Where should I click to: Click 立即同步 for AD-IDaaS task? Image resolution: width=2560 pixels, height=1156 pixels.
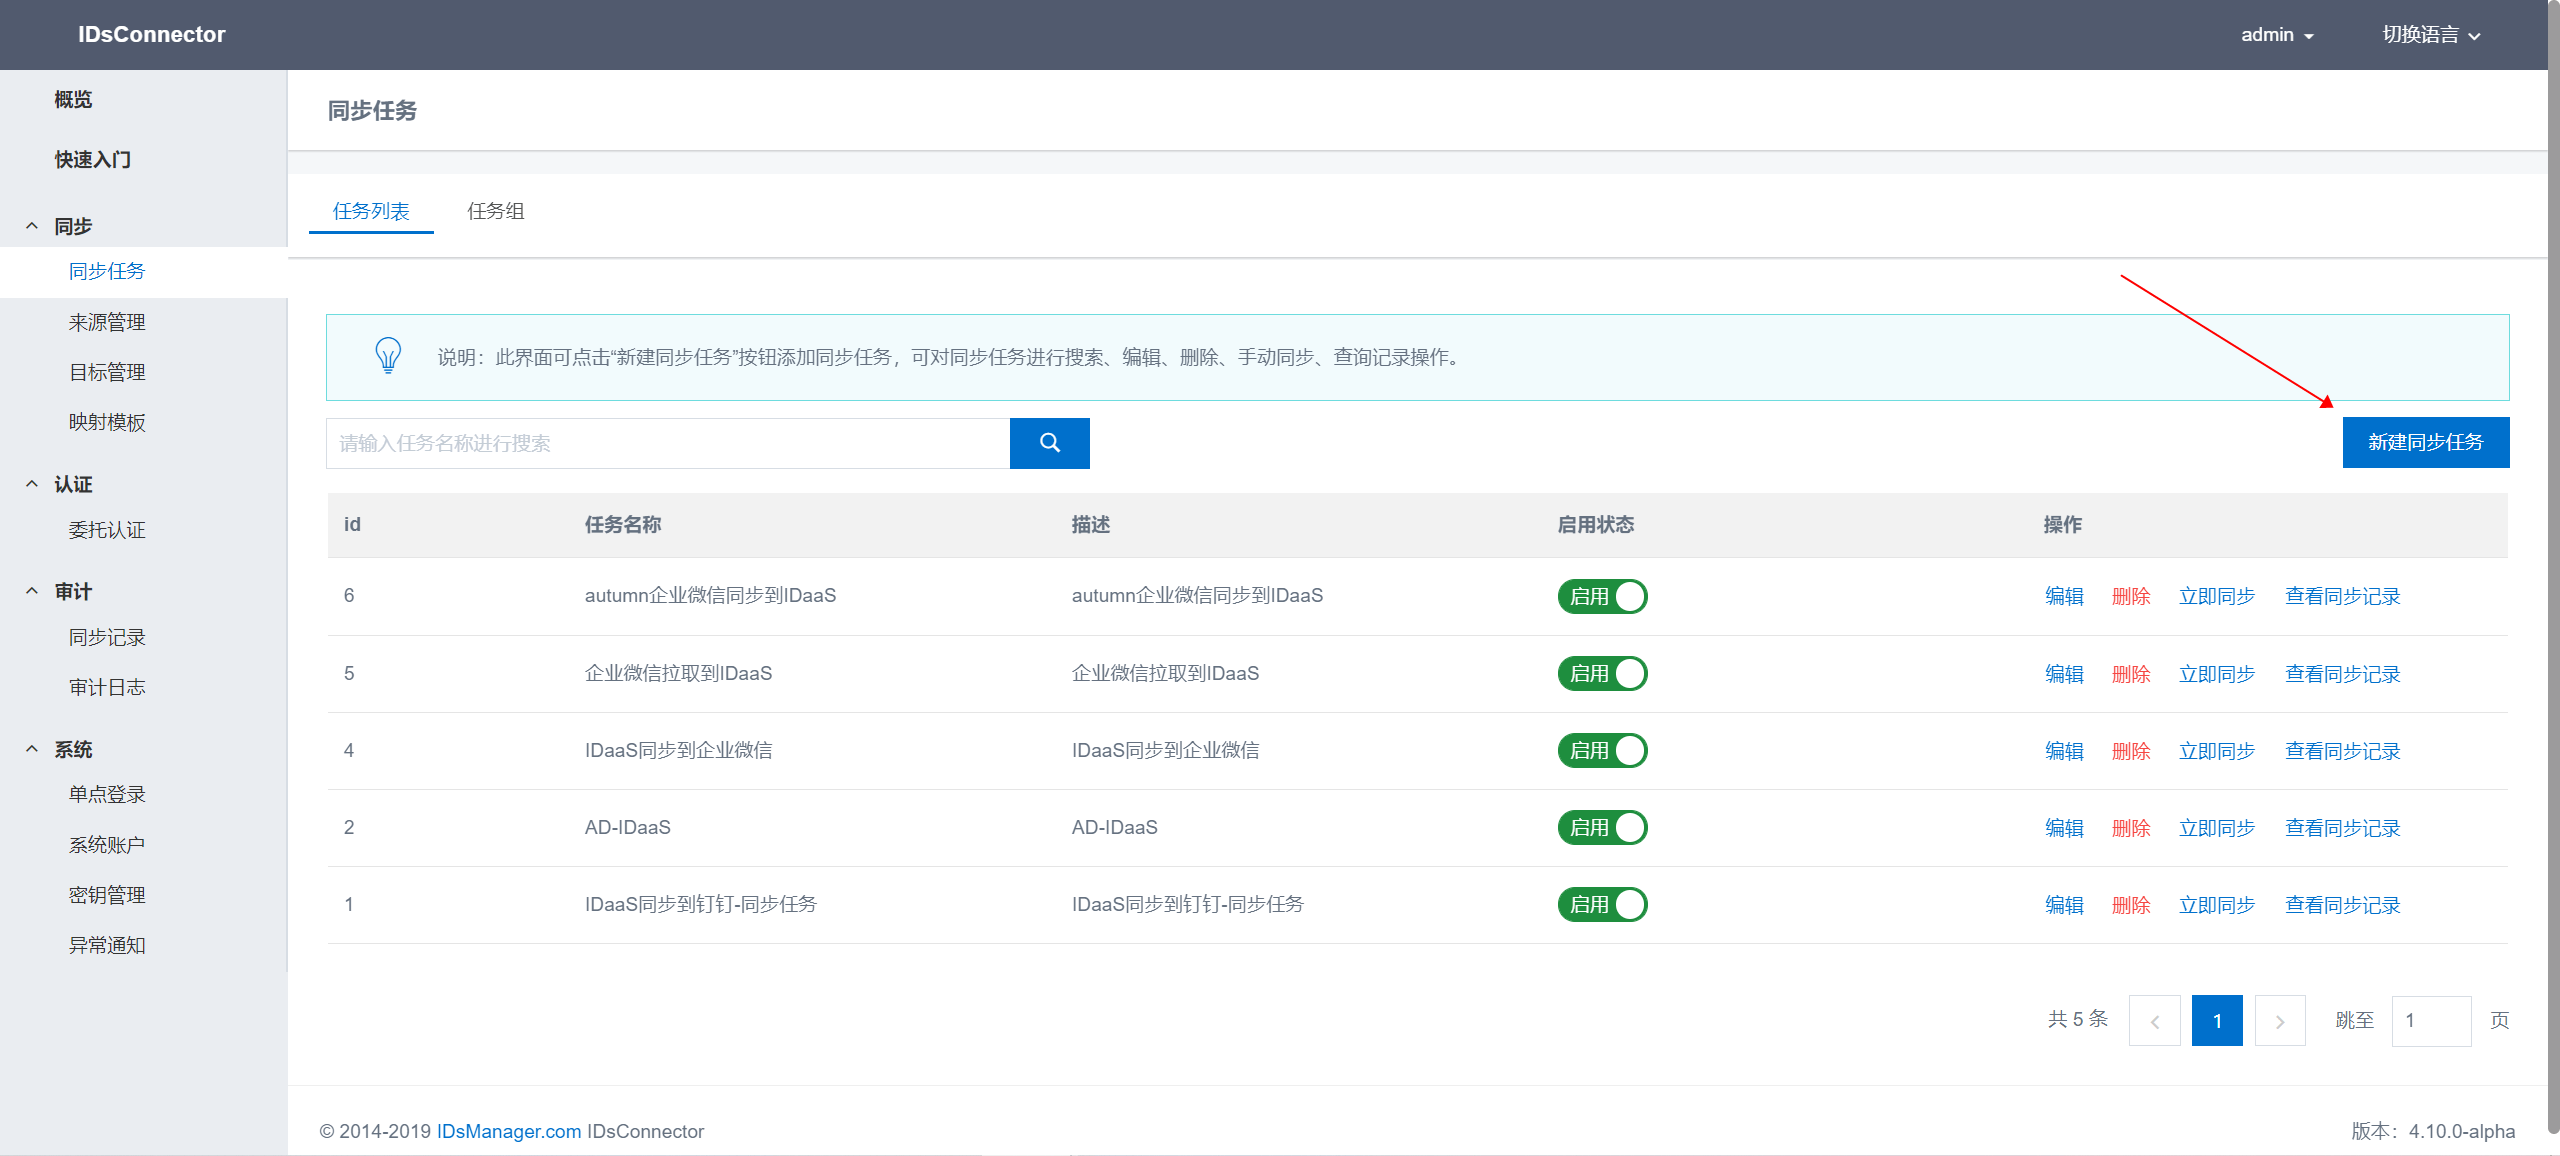point(2217,828)
